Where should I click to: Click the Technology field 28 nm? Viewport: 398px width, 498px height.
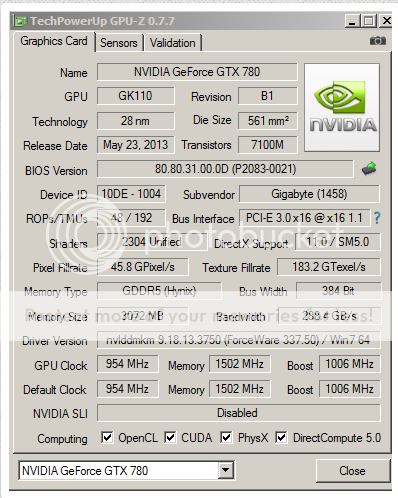coord(135,121)
